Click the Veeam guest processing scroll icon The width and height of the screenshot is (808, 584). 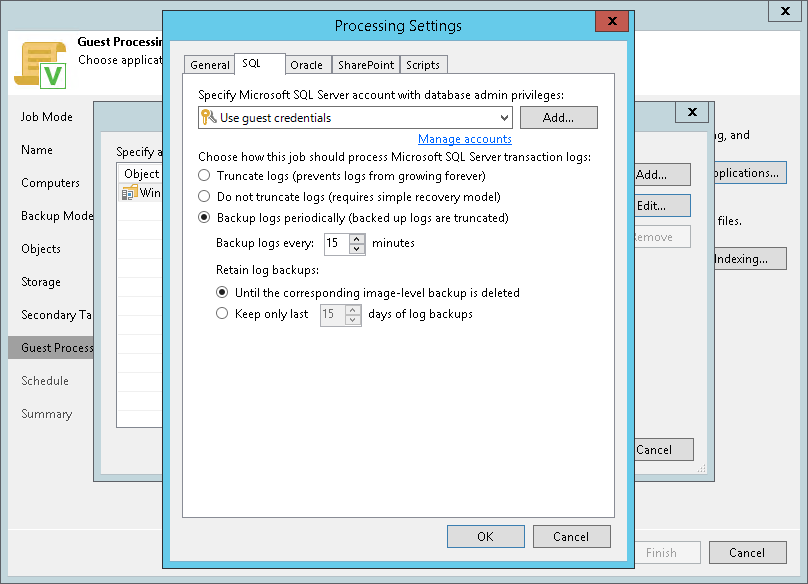click(41, 65)
